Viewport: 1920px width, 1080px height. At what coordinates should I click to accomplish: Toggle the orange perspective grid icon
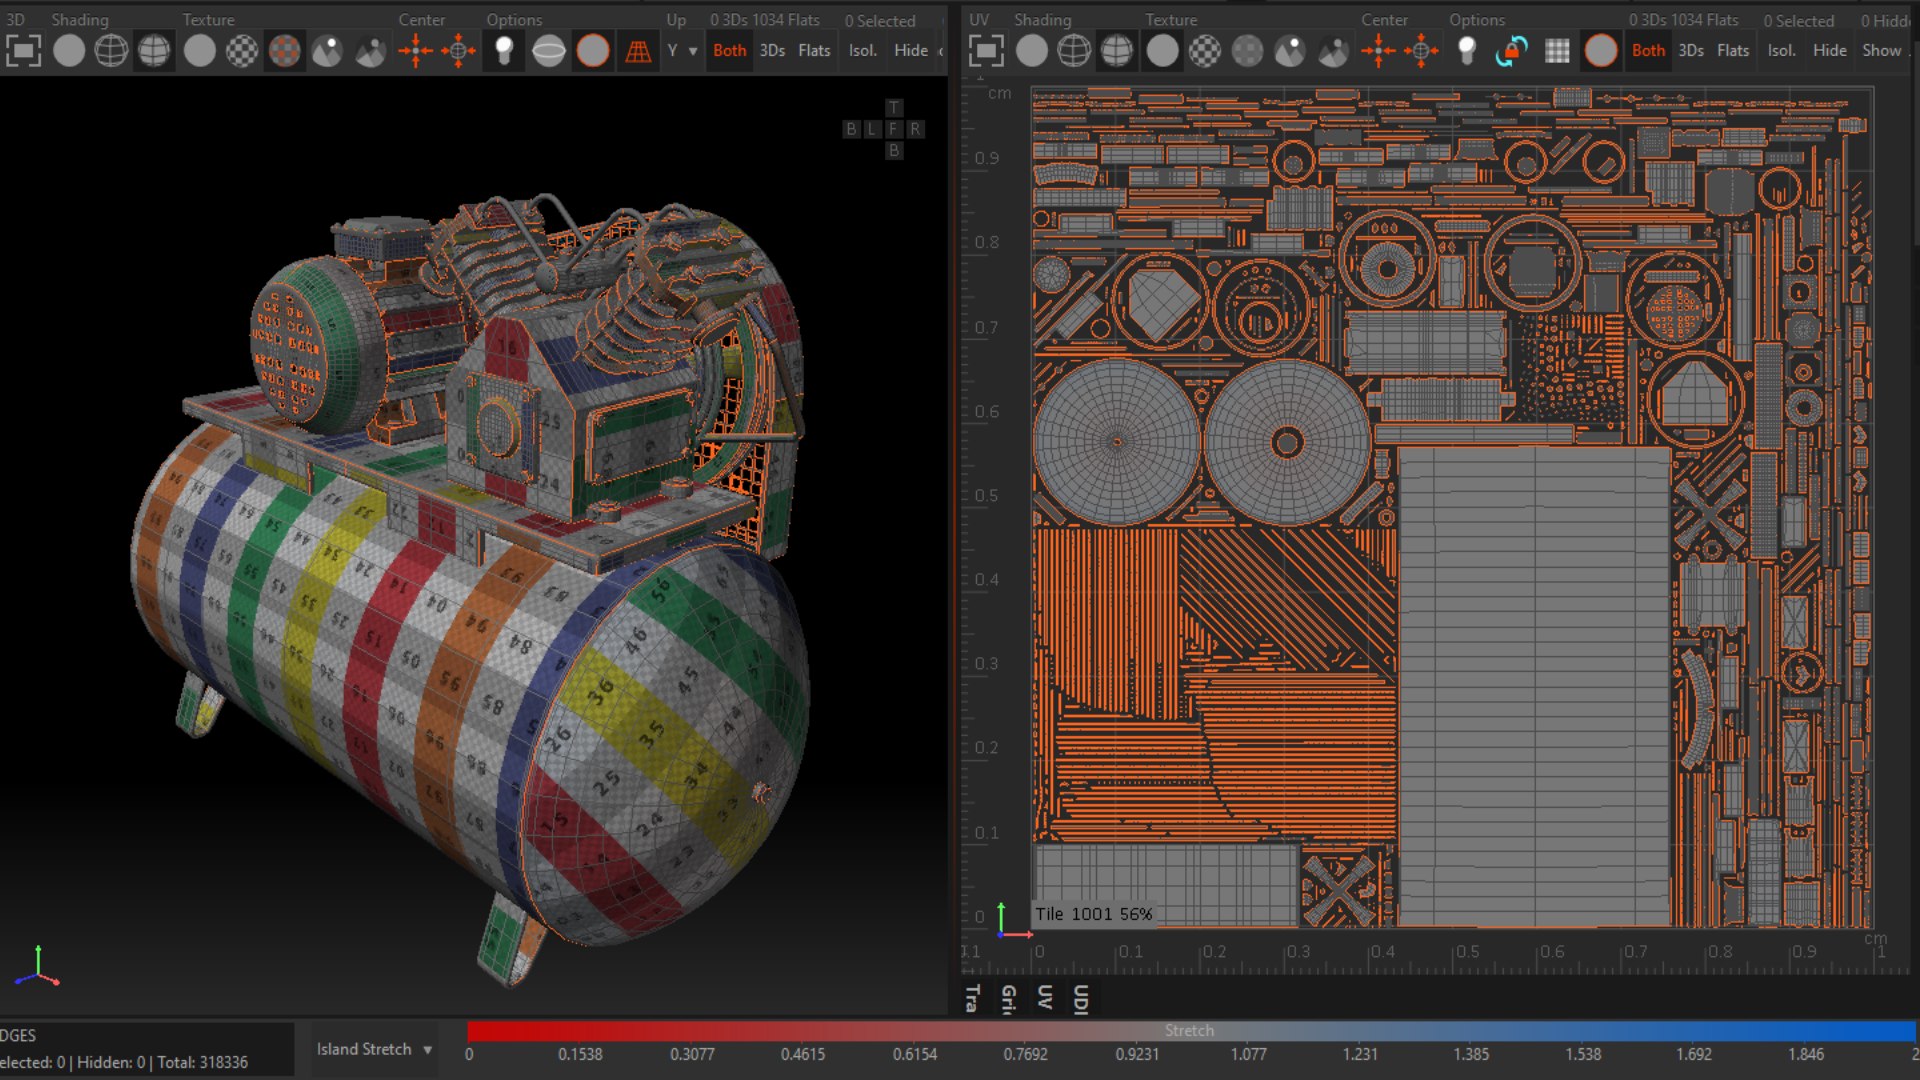tap(637, 51)
